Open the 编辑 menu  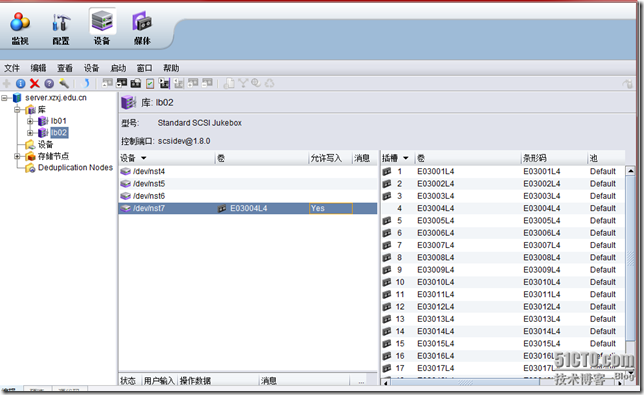38,68
